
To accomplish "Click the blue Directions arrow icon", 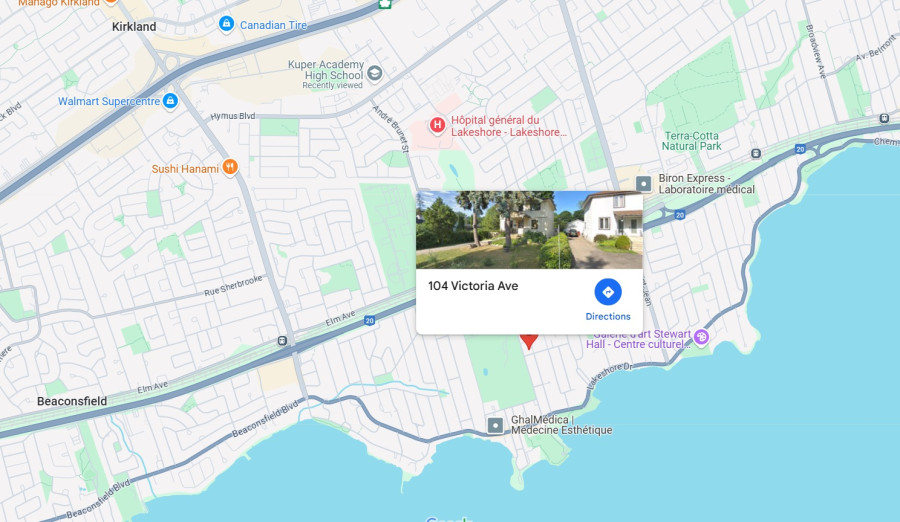I will tap(608, 292).
